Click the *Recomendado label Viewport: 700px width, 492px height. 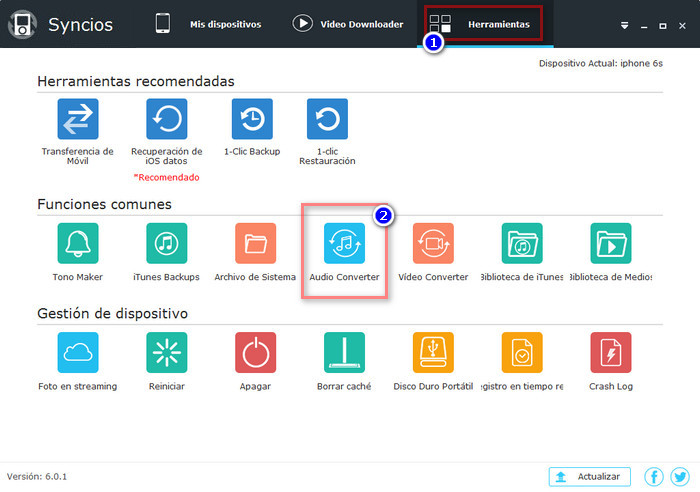point(167,177)
